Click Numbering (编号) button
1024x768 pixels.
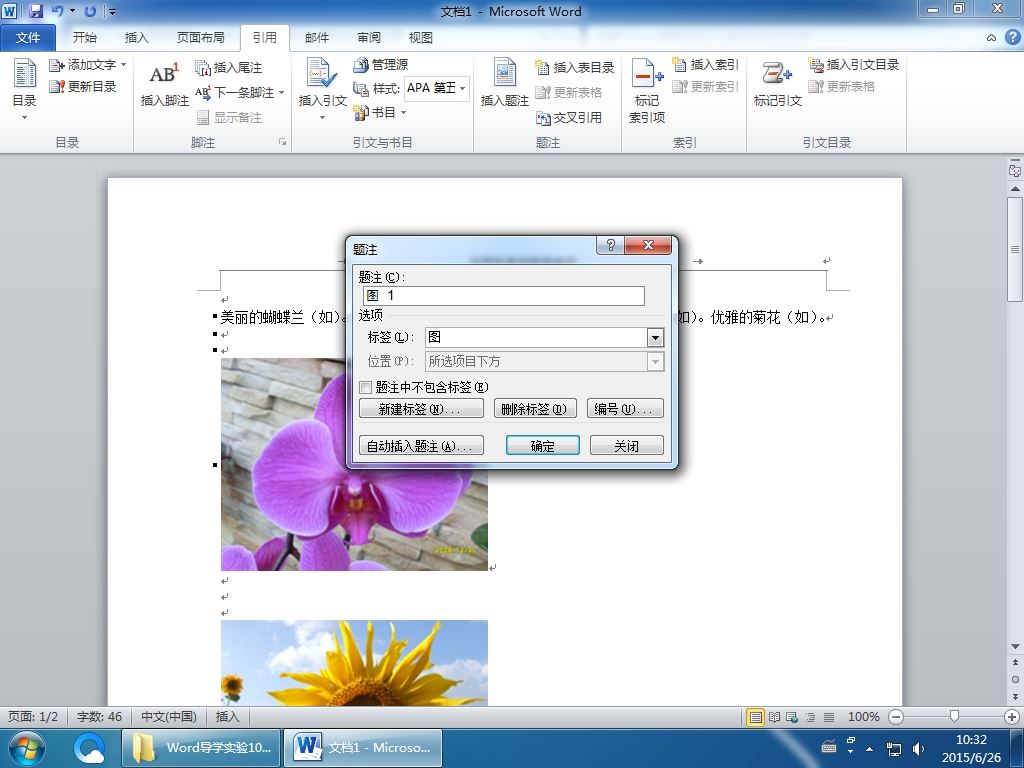(x=625, y=409)
